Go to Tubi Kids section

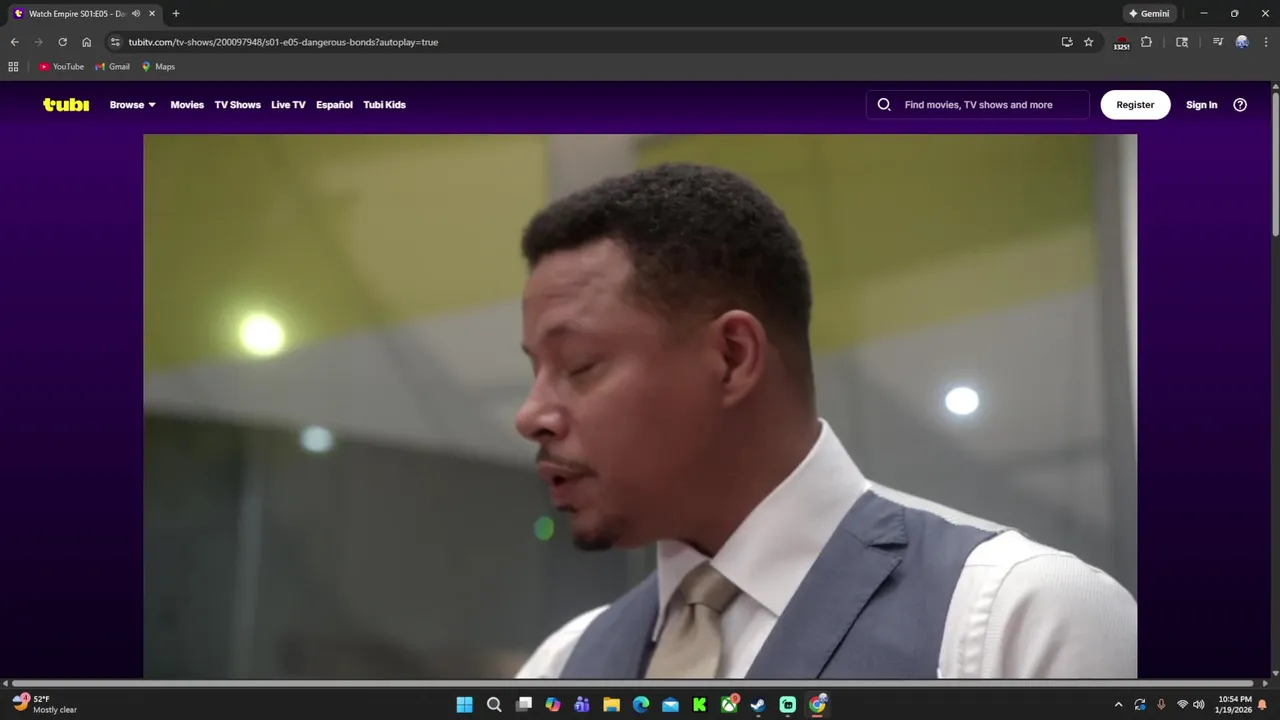(384, 104)
